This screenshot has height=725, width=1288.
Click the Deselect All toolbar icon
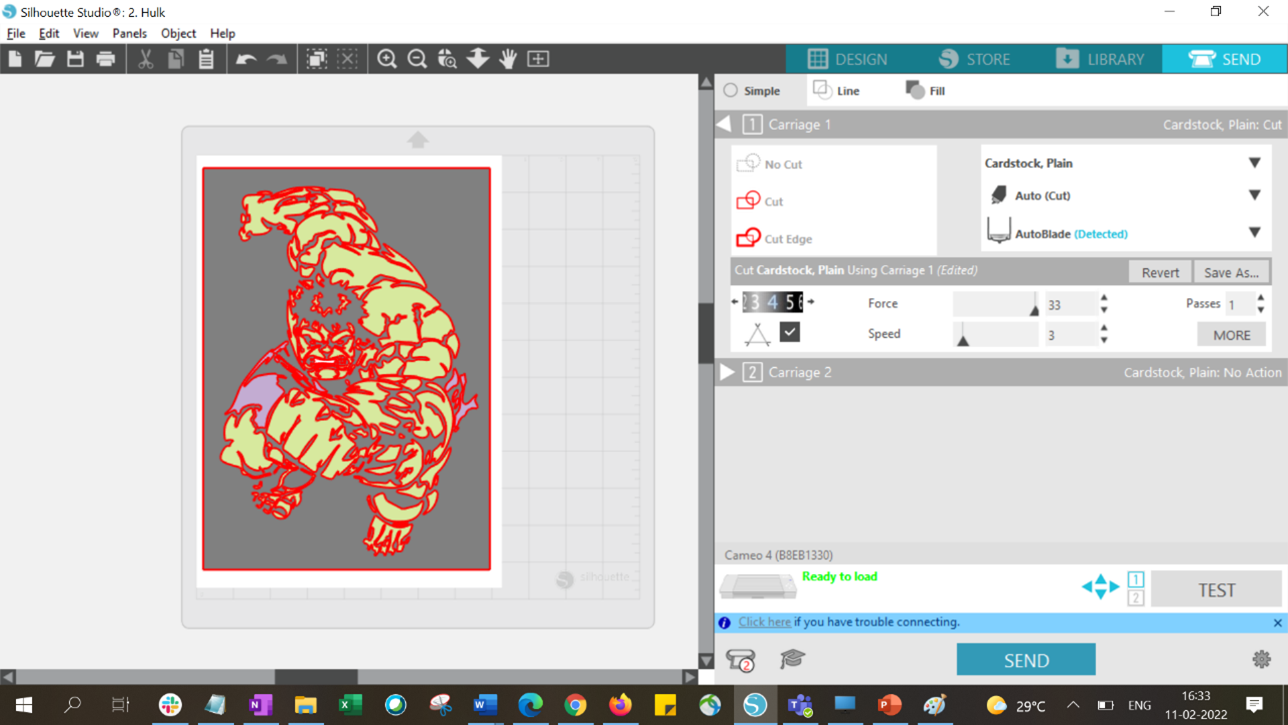click(x=348, y=59)
